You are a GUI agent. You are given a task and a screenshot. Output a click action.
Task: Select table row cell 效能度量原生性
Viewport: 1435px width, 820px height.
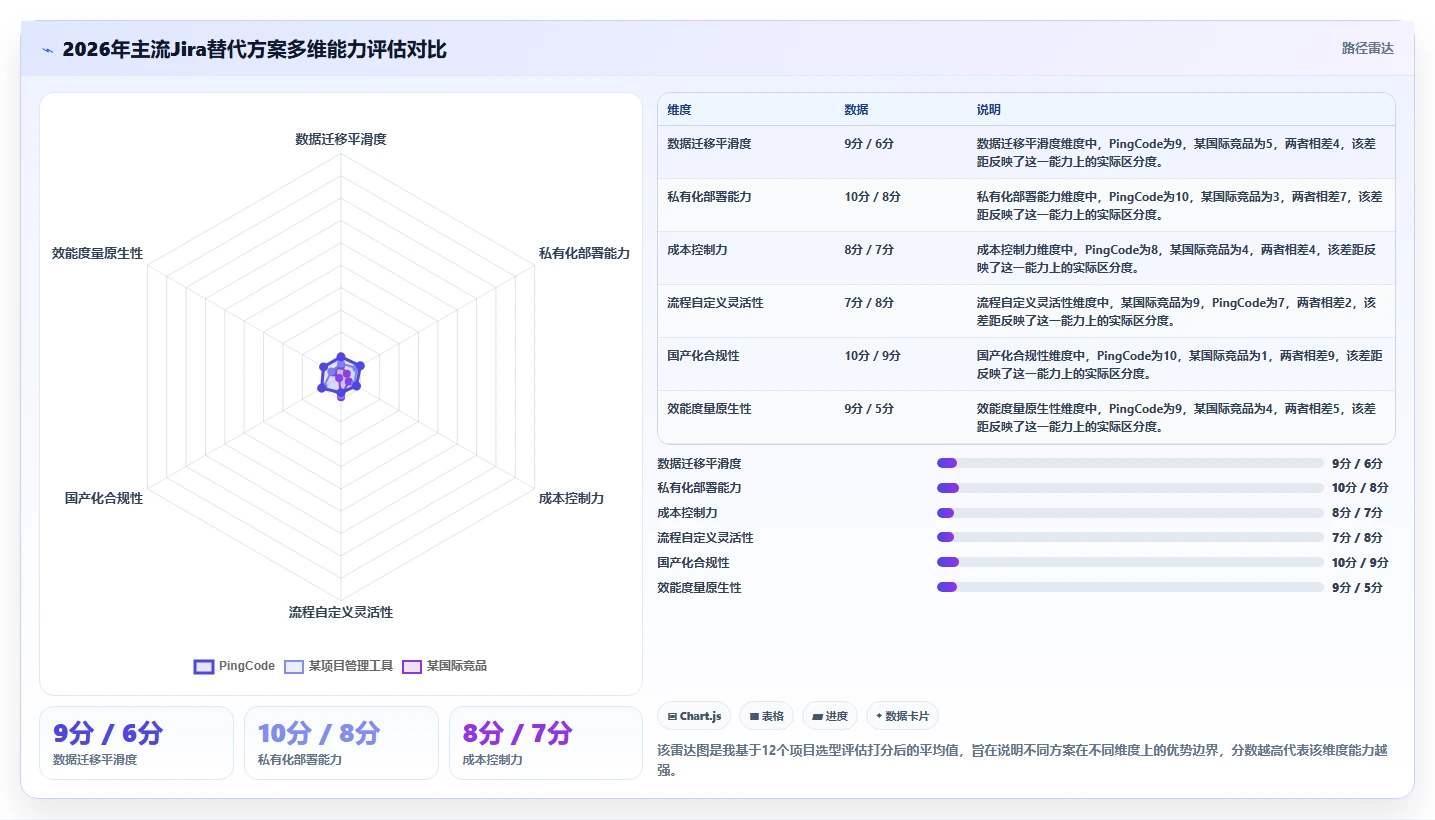[x=709, y=409]
